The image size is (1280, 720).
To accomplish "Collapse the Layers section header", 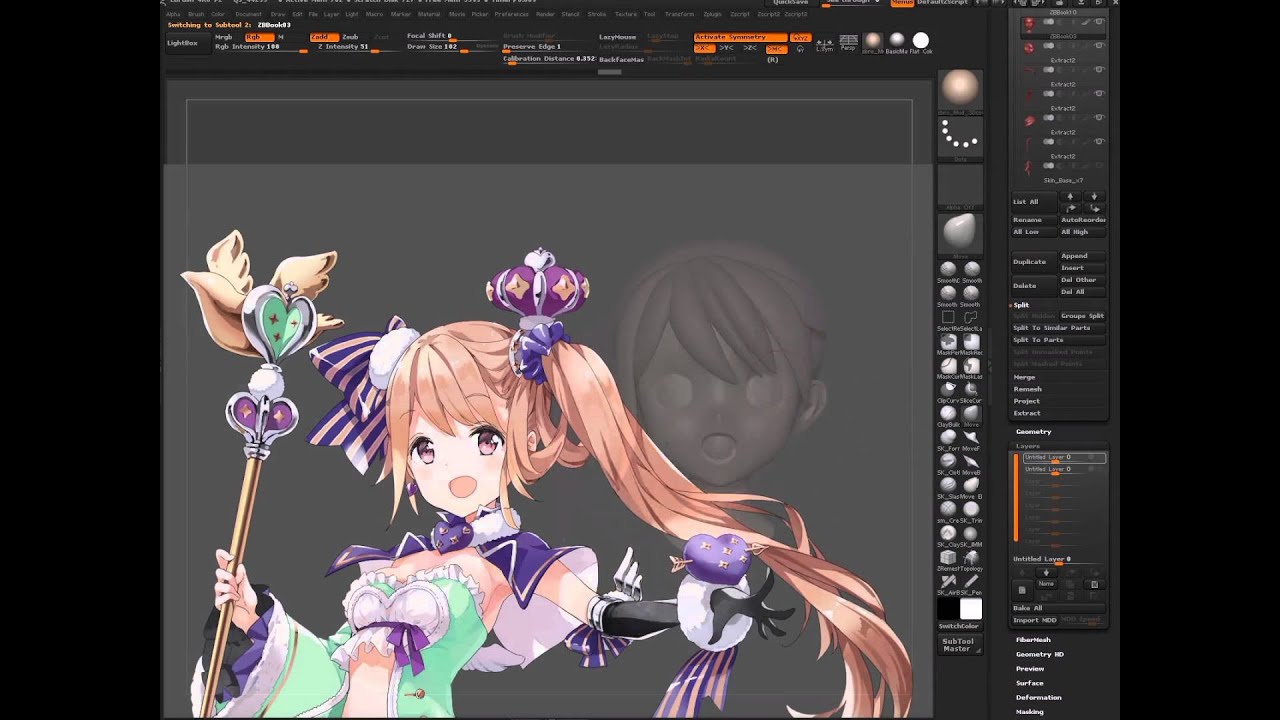I will pyautogui.click(x=1028, y=446).
